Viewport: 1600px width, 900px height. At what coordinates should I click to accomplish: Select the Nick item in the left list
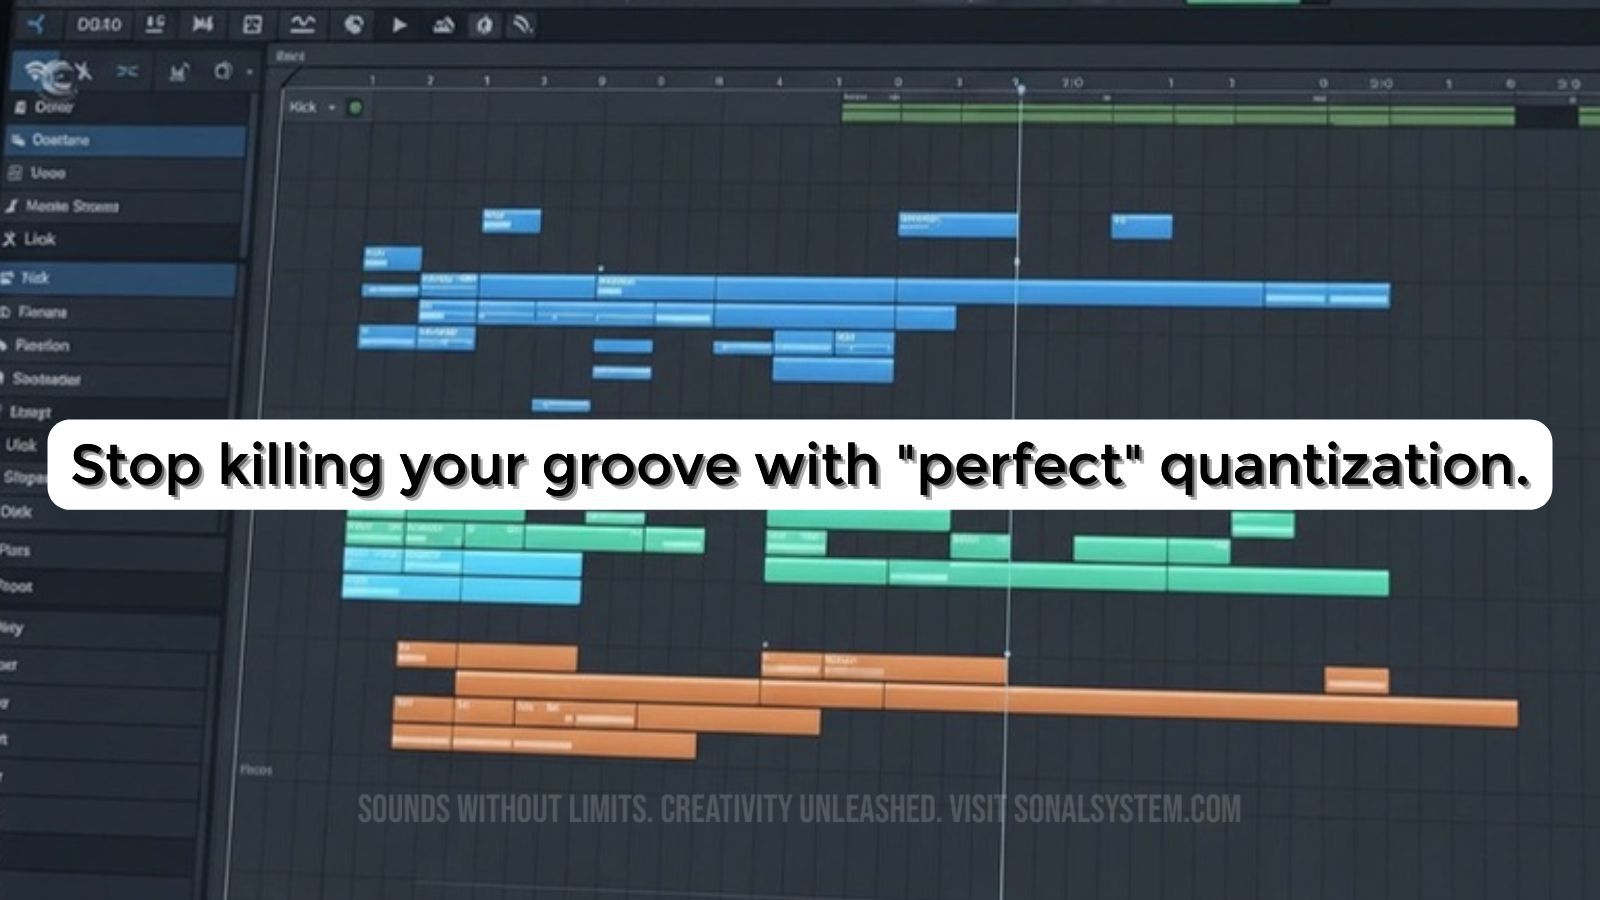35,278
